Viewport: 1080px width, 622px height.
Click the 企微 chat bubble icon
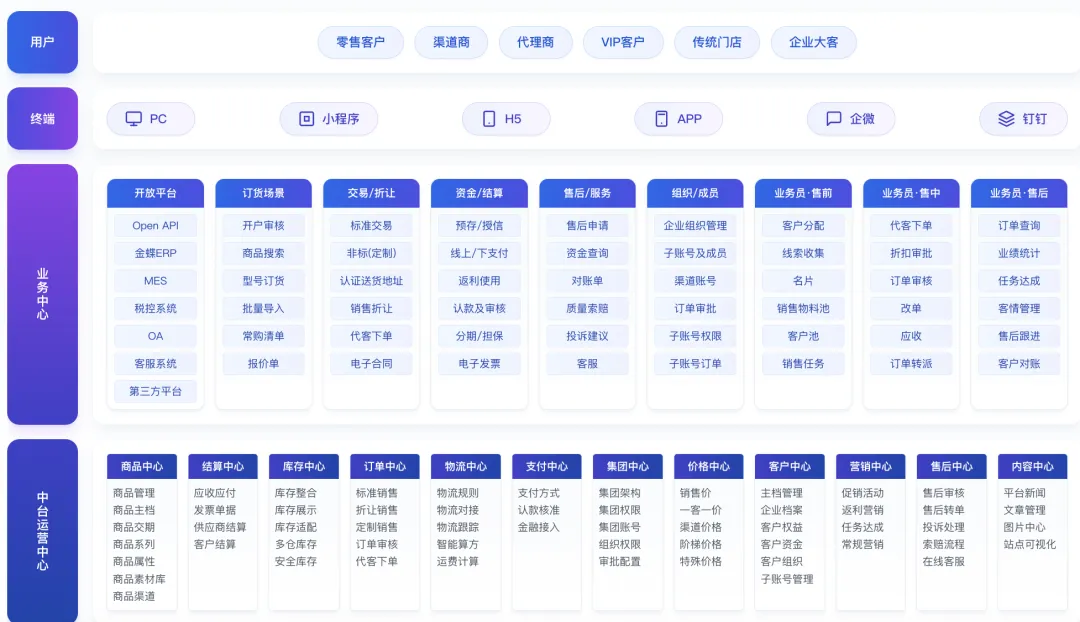point(833,118)
